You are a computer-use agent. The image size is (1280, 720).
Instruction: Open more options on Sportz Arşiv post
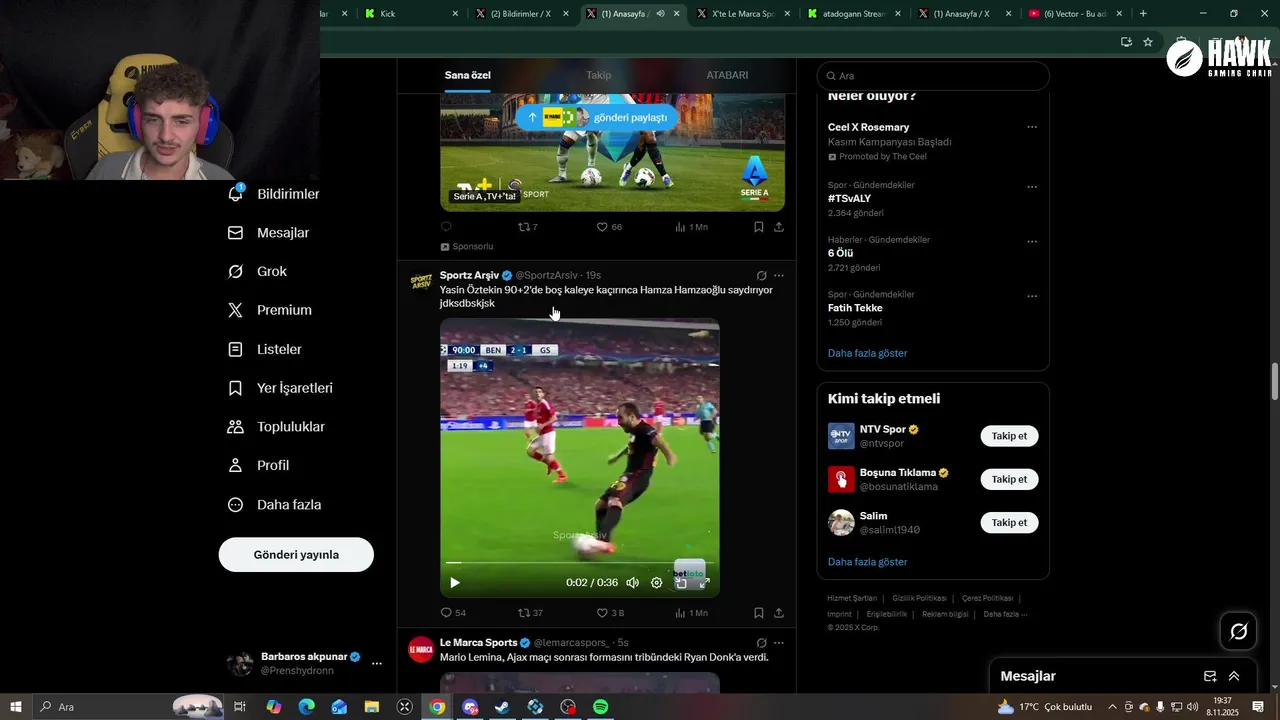coord(778,276)
